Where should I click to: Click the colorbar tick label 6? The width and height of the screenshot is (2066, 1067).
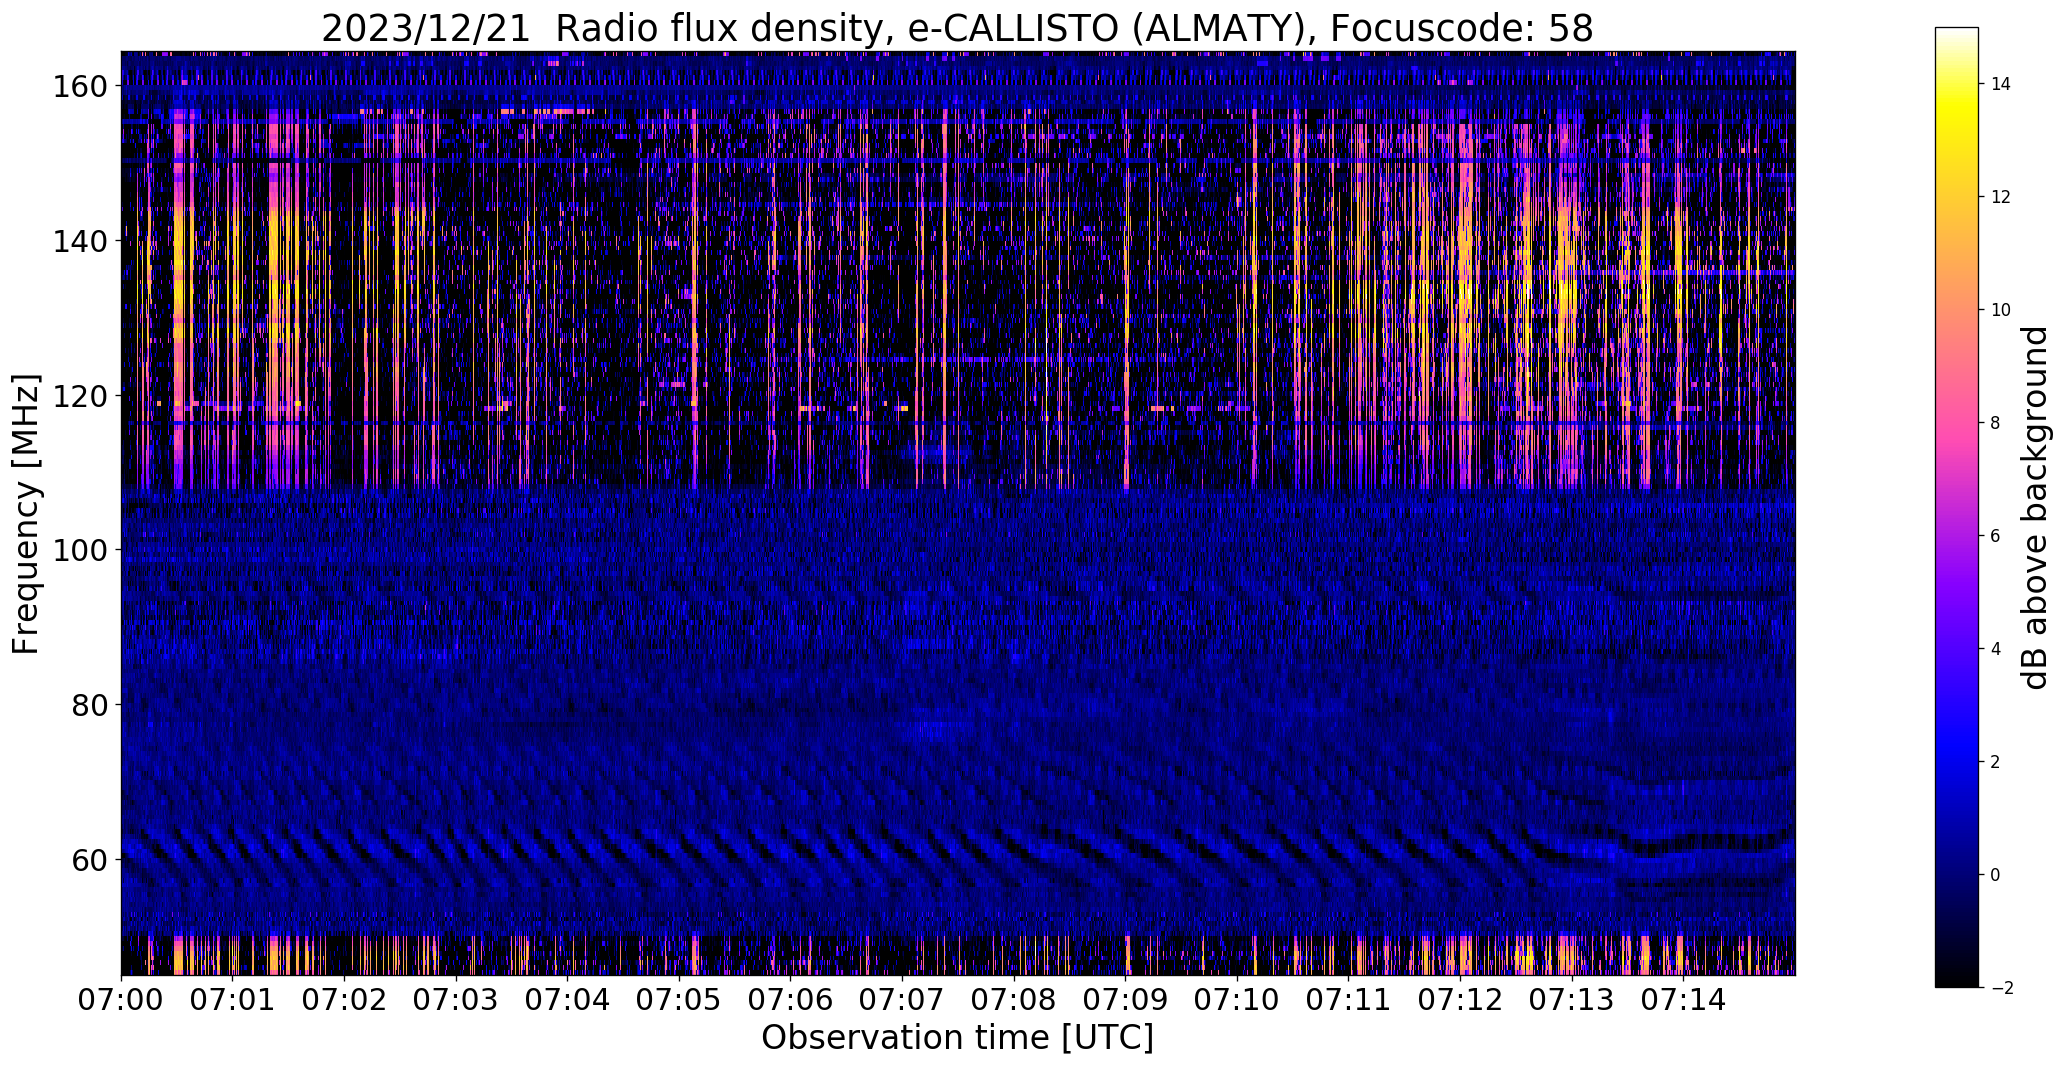(1996, 536)
